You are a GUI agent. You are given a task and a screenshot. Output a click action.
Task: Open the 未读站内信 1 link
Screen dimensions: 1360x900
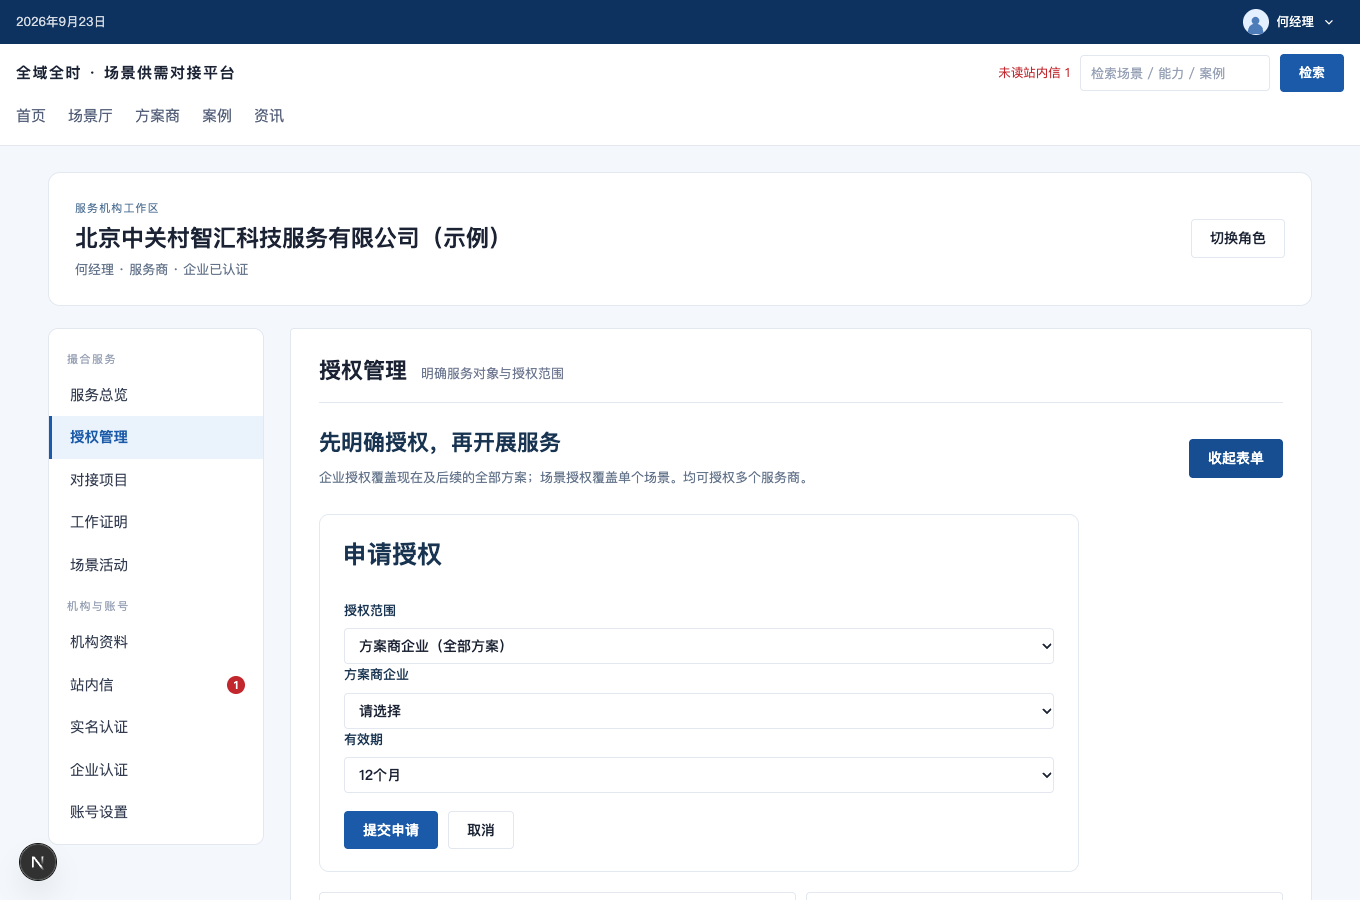[x=1034, y=73]
